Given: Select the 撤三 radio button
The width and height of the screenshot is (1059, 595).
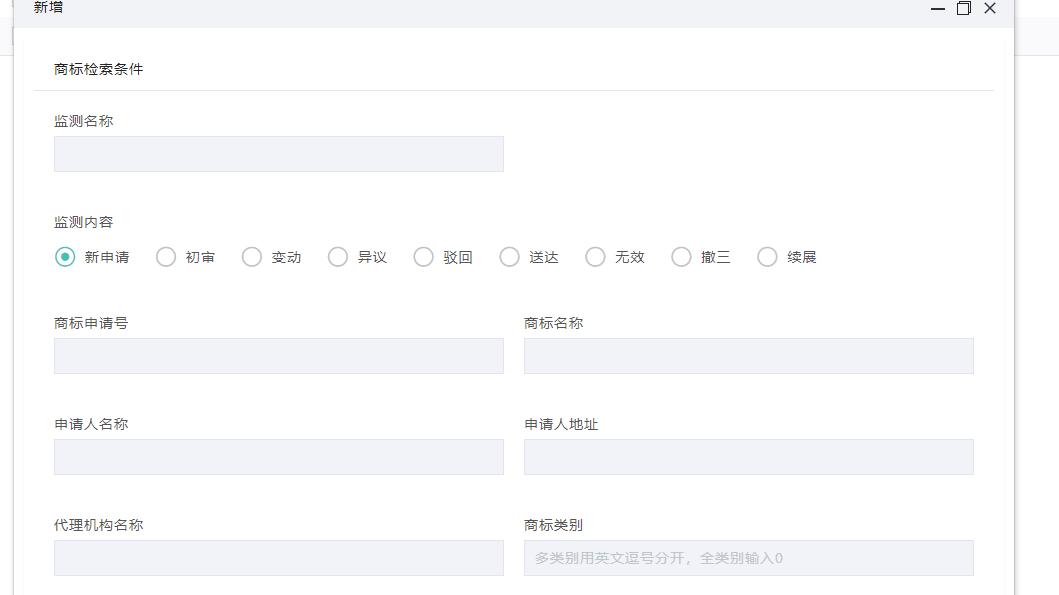Looking at the screenshot, I should 682,257.
